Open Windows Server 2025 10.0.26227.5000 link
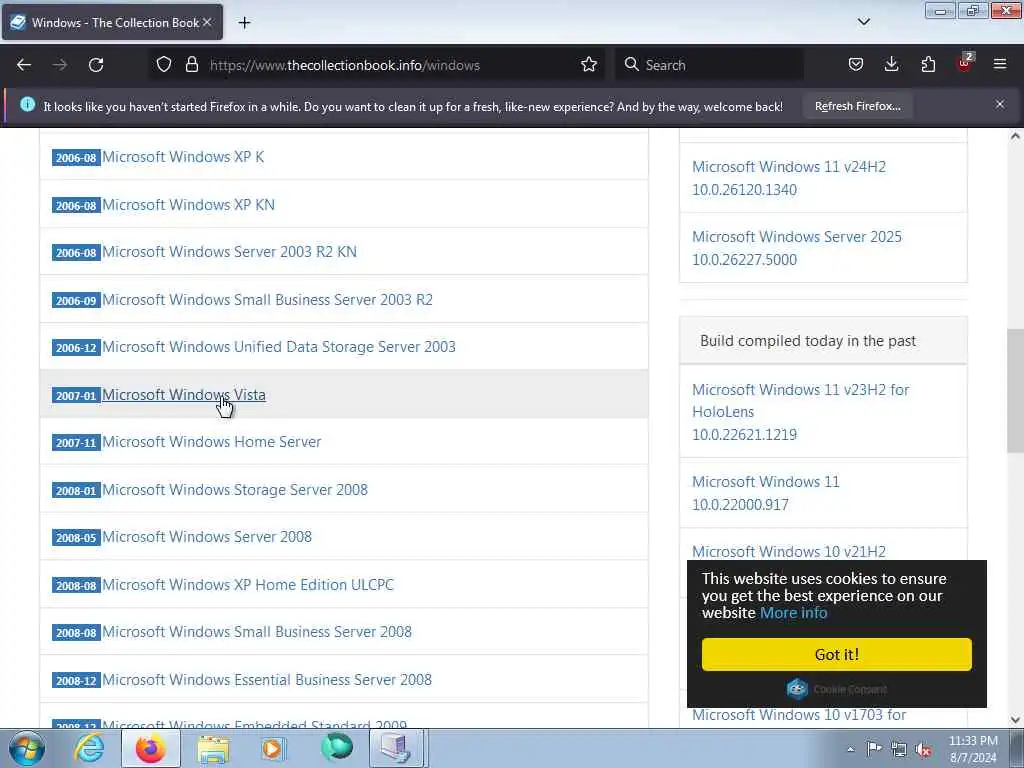 pos(797,248)
